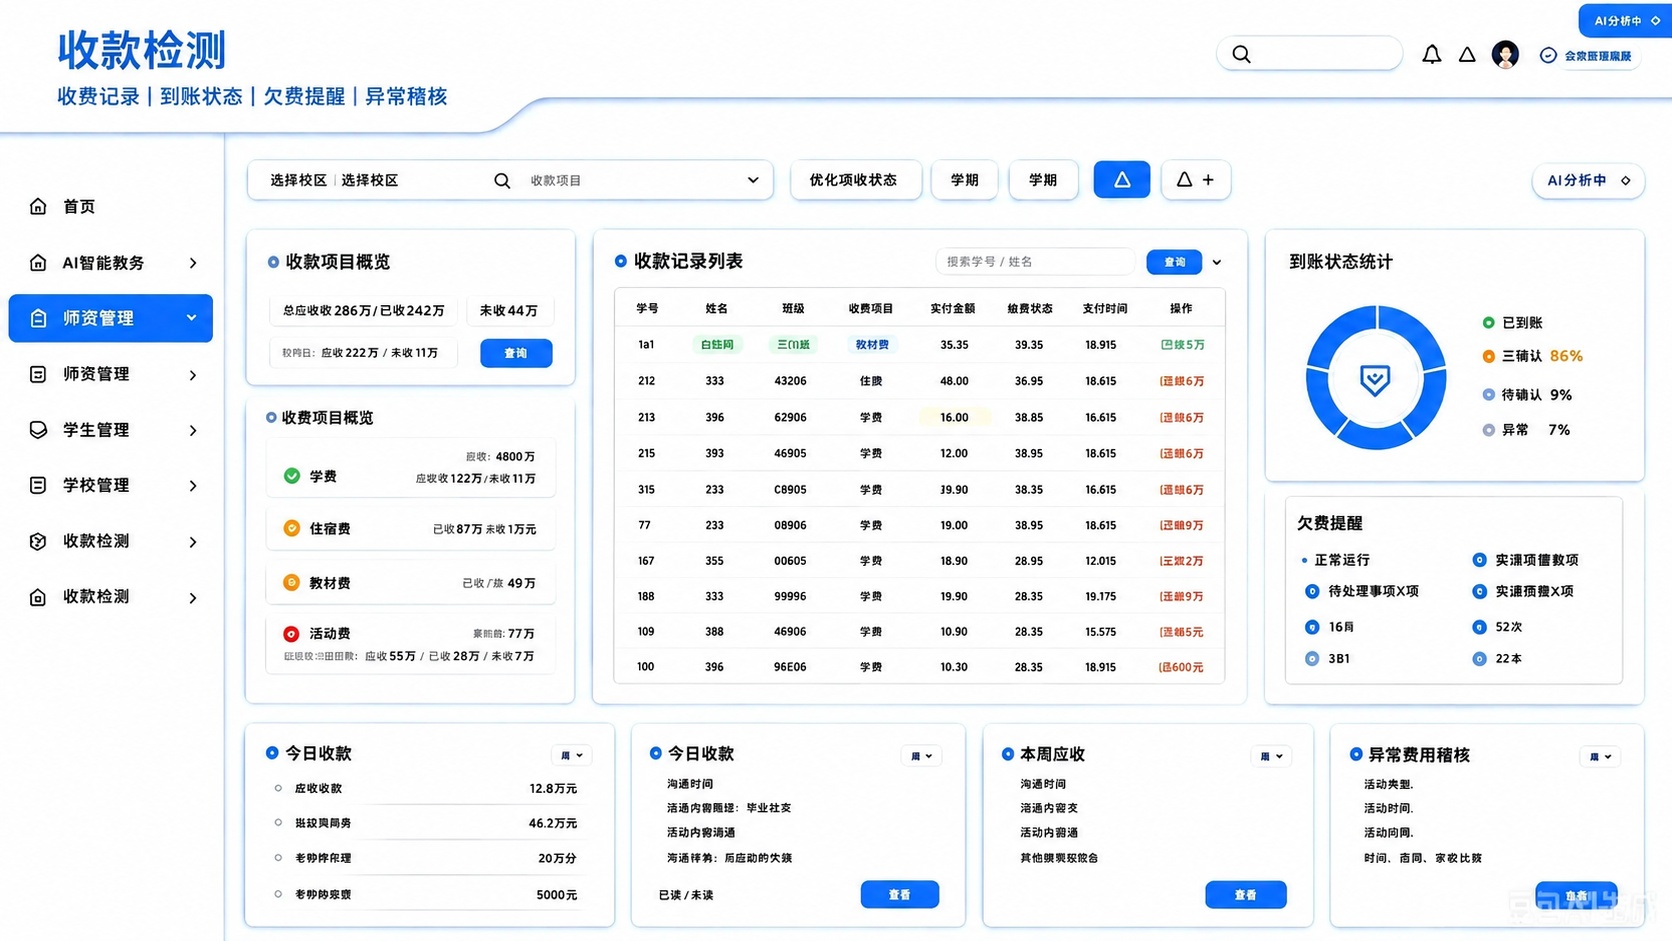
Task: Click 查看 button in second 今日收款 card
Action: tap(899, 894)
